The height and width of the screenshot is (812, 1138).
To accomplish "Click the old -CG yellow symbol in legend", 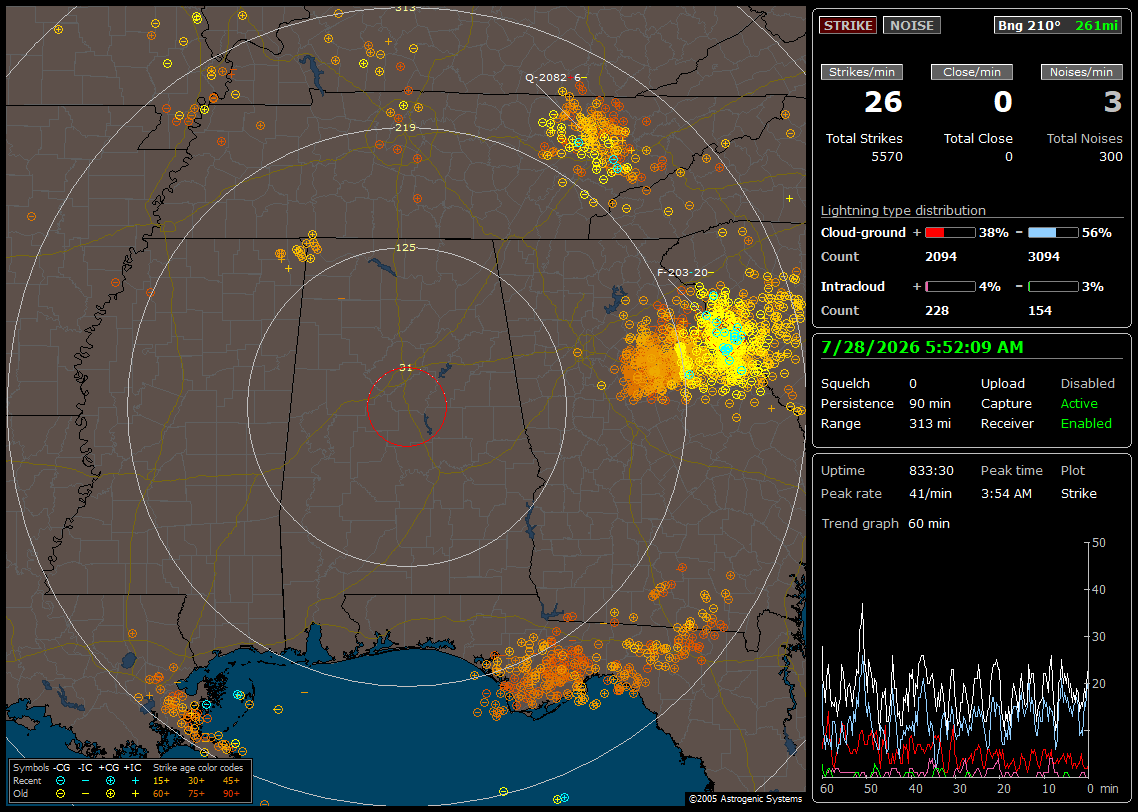I will 60,794.
